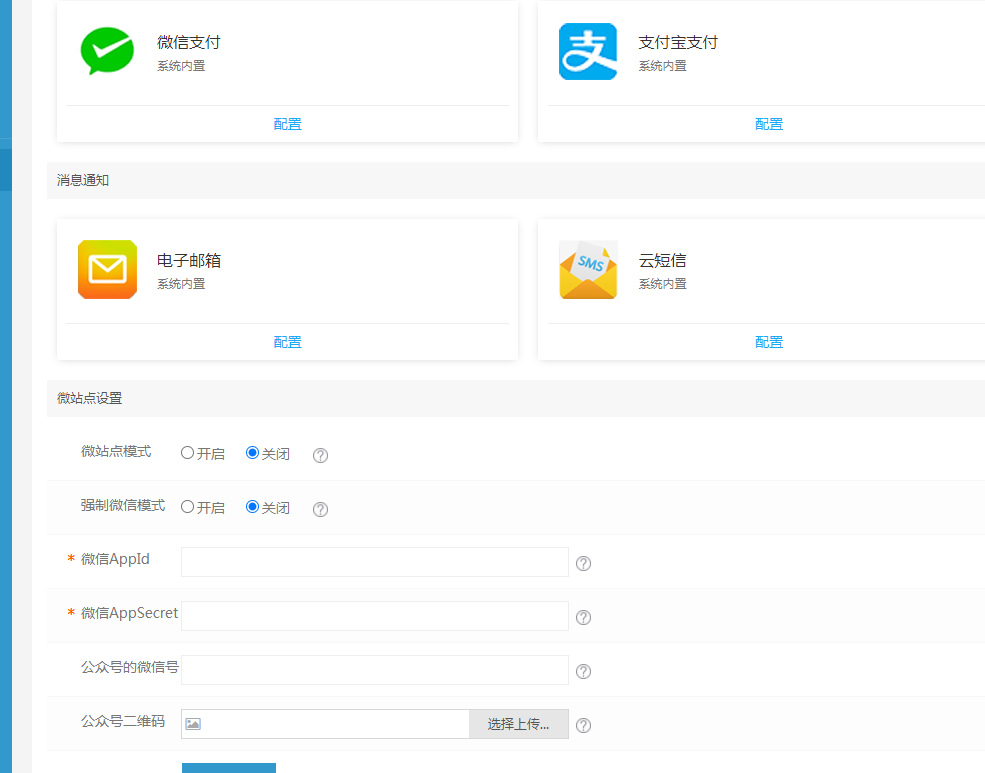Open 配置 under 云短信
Image resolution: width=985 pixels, height=773 pixels.
pos(768,341)
